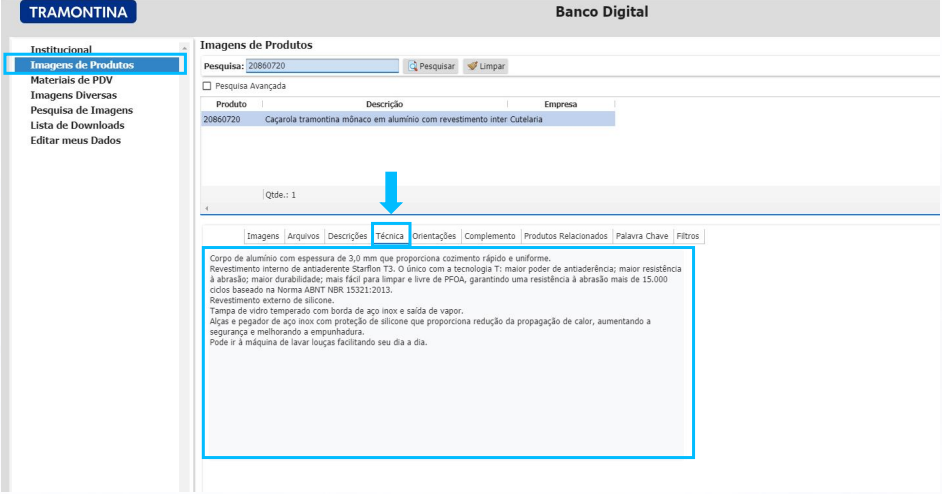The width and height of the screenshot is (942, 494).
Task: Switch to the Descrições tab
Action: (x=347, y=236)
